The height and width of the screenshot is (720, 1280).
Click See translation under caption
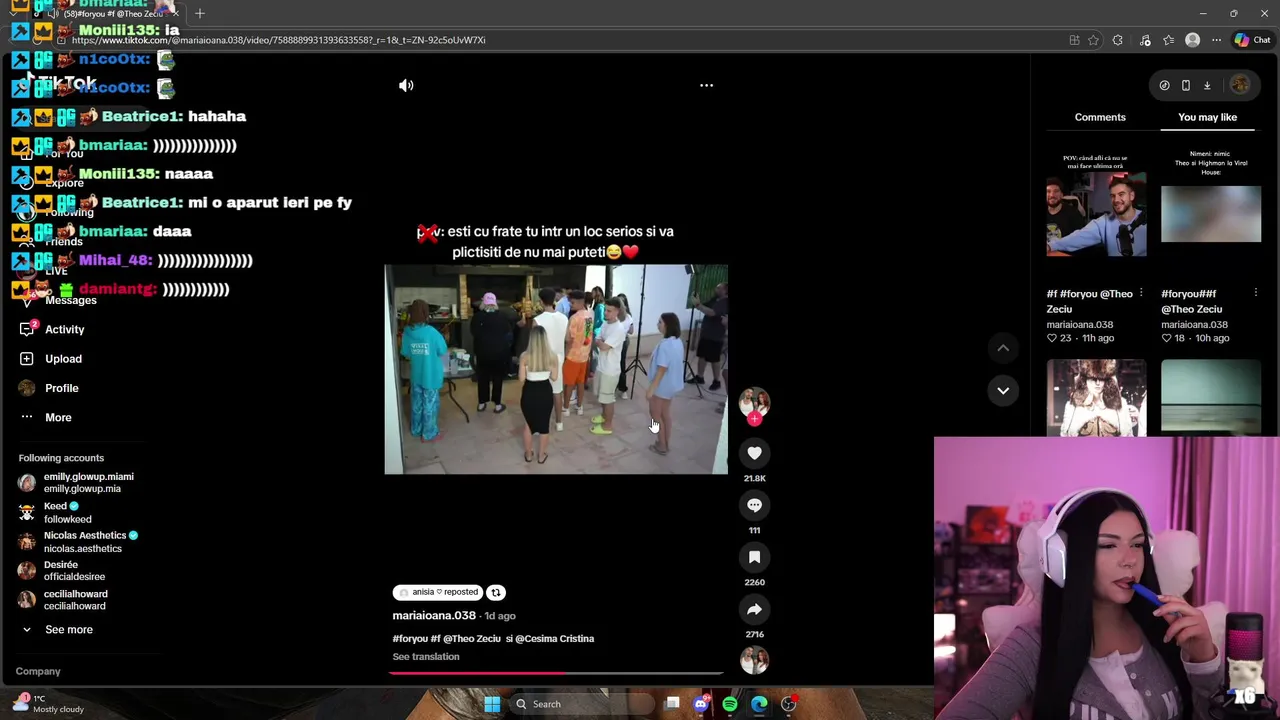(426, 657)
